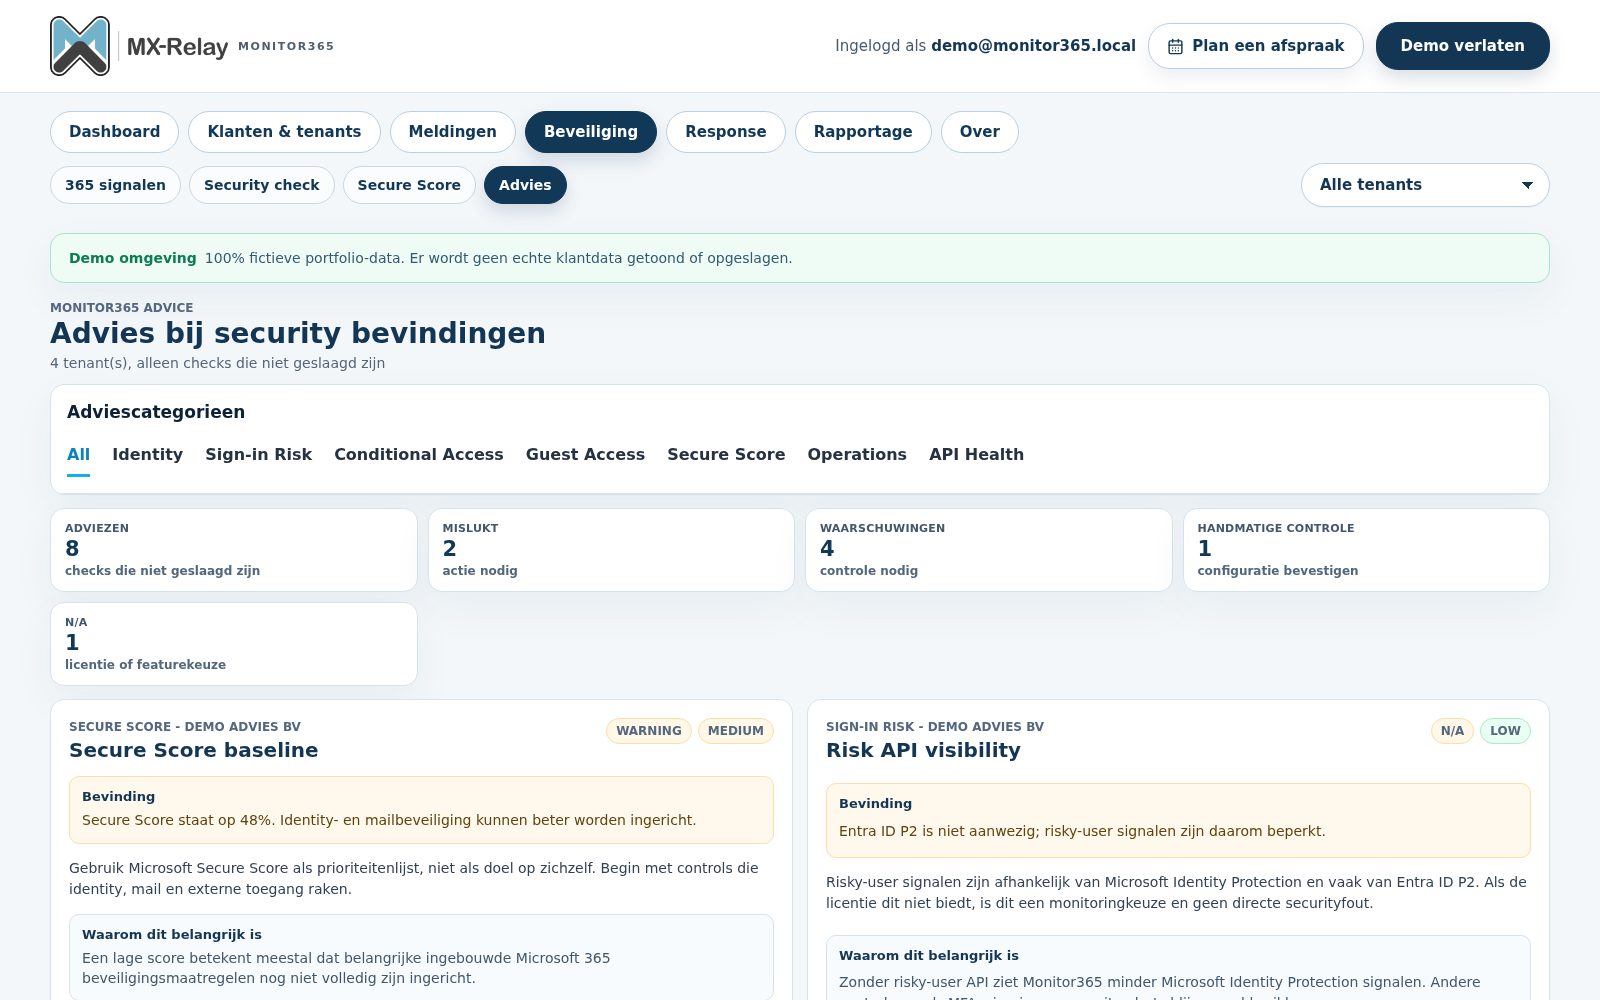Click the Secure Score staat op 48% finding

389,820
